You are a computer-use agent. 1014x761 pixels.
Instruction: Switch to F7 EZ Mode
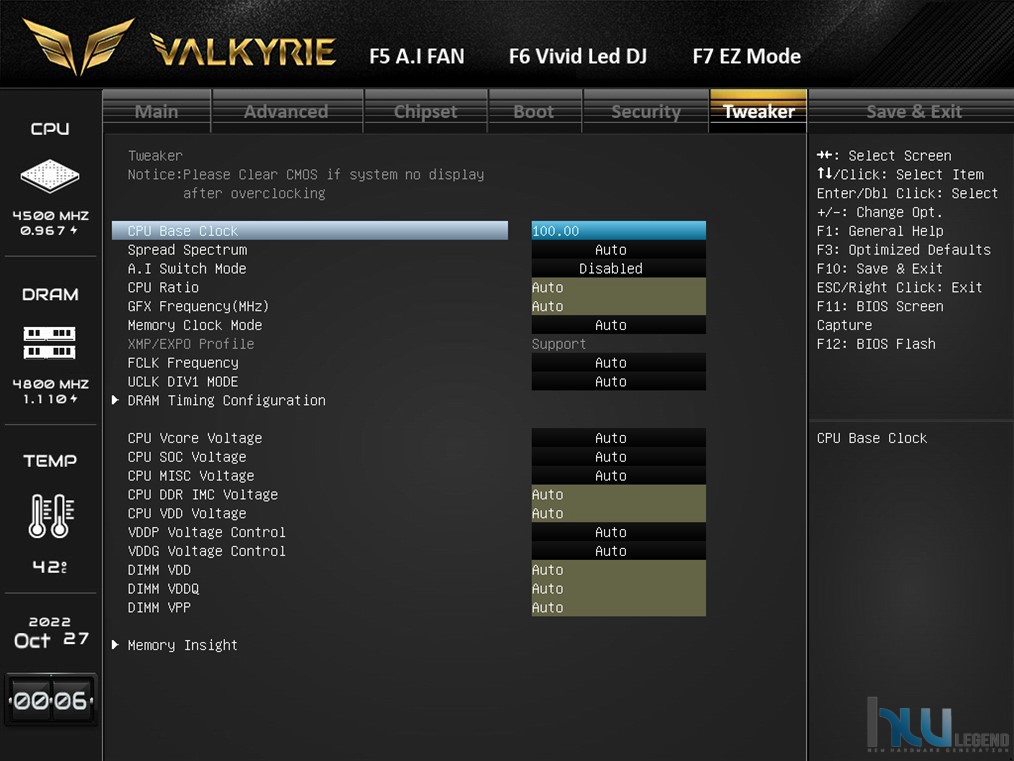(746, 56)
